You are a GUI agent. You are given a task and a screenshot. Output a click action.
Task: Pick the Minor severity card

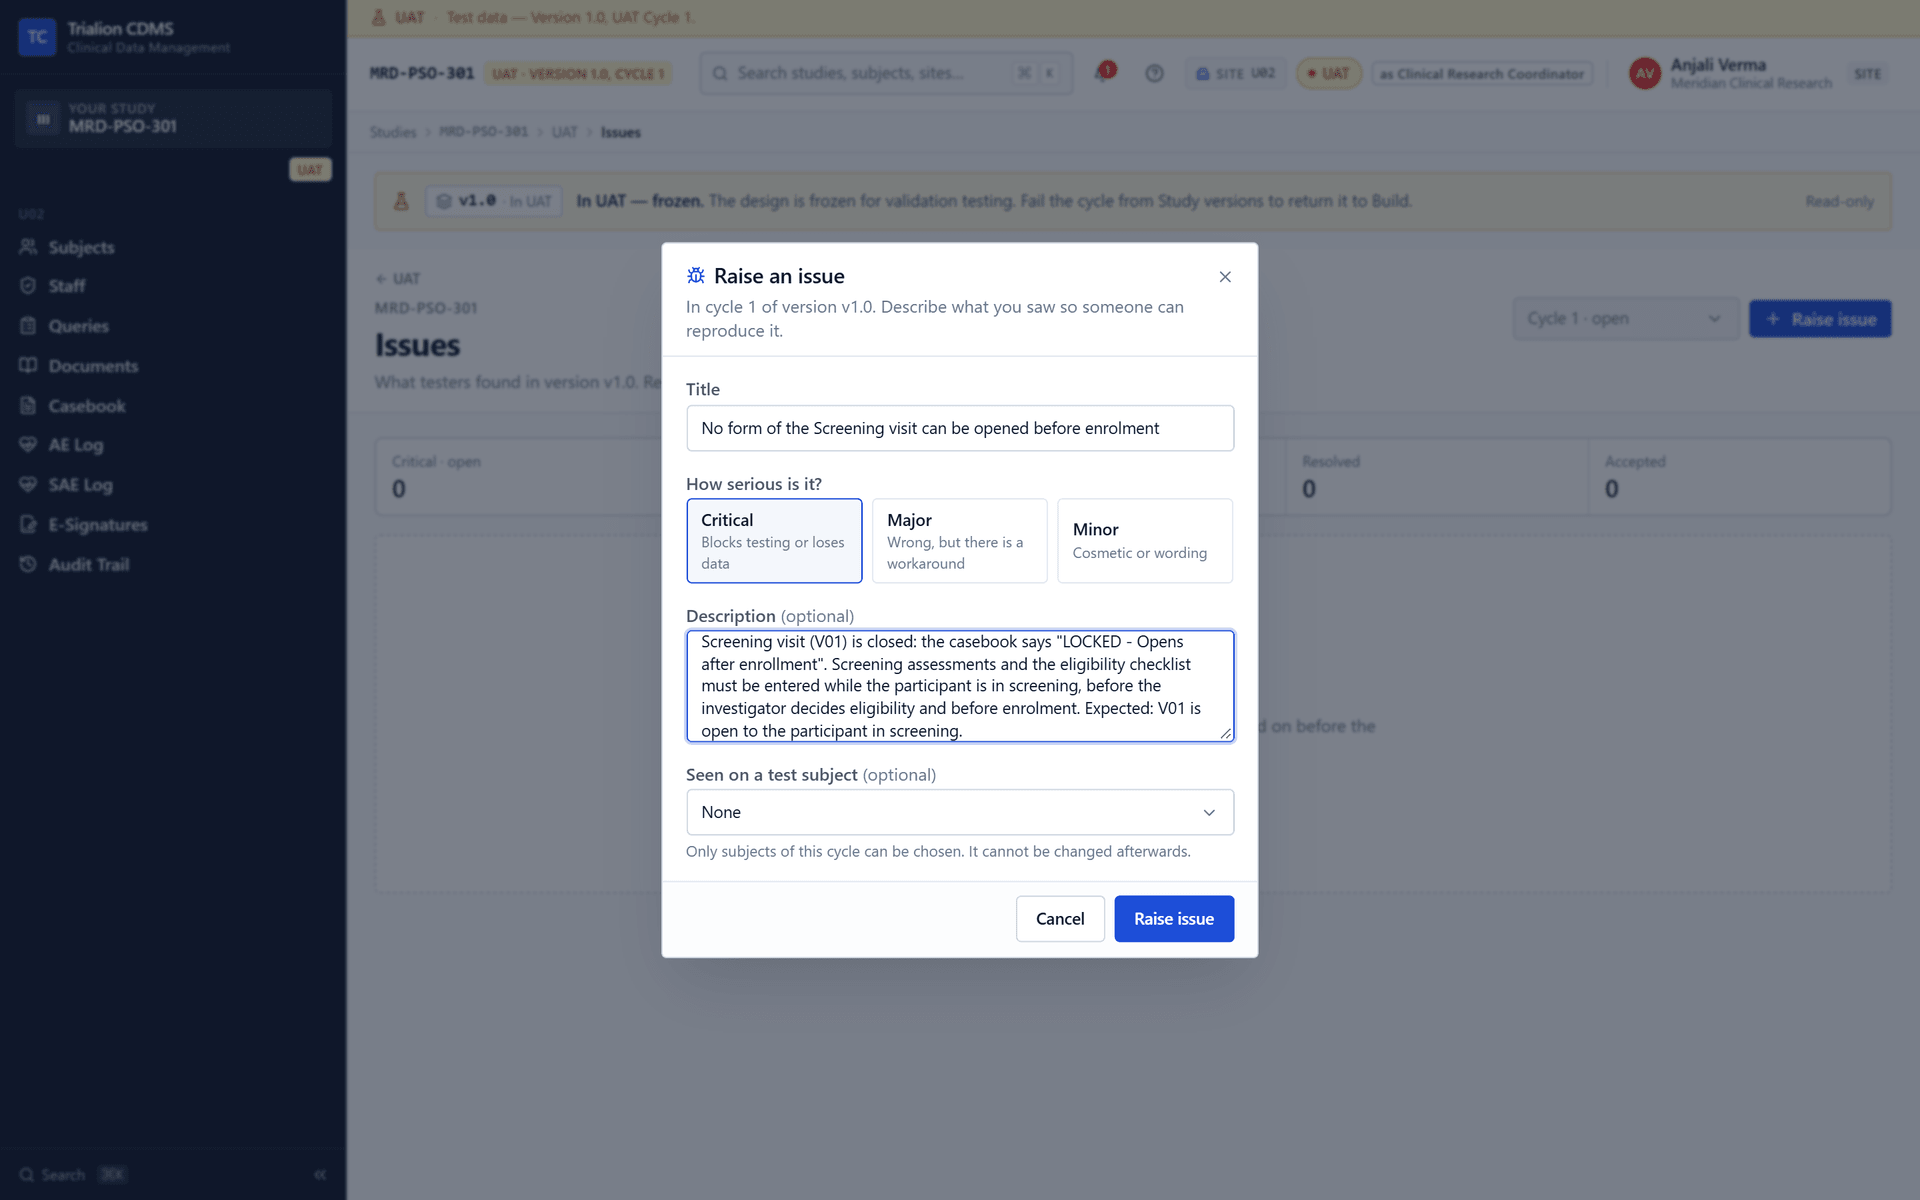pos(1145,541)
